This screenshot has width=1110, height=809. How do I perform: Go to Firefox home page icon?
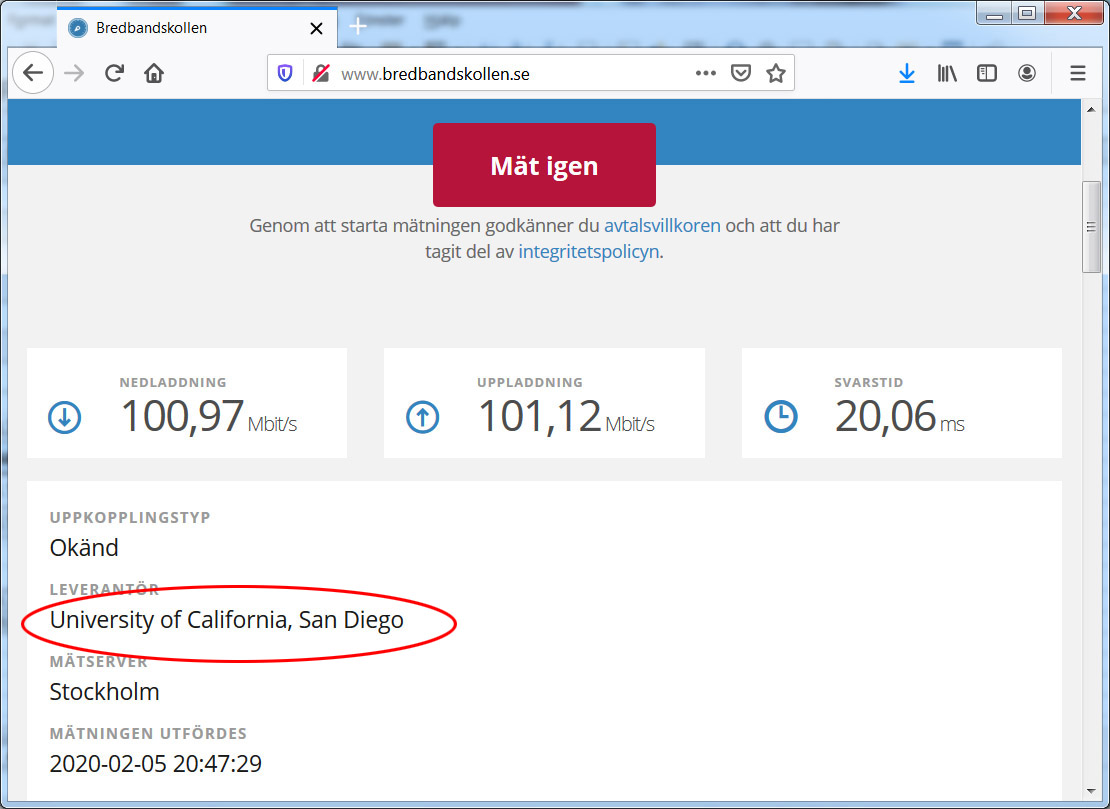(x=154, y=73)
